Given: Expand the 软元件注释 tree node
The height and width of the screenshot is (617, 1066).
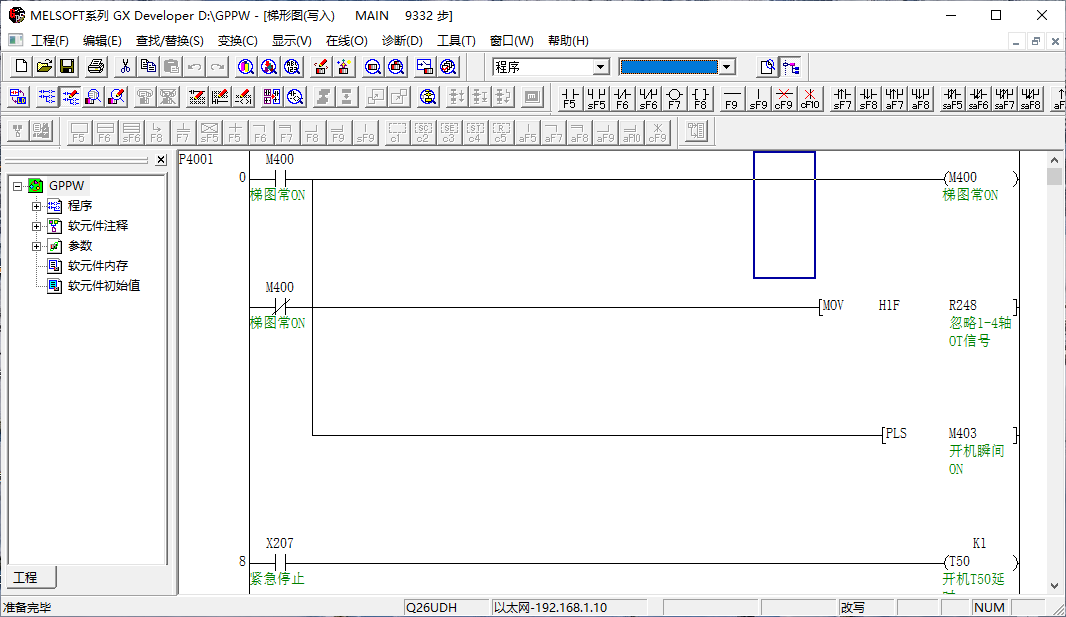Looking at the screenshot, I should [x=37, y=226].
